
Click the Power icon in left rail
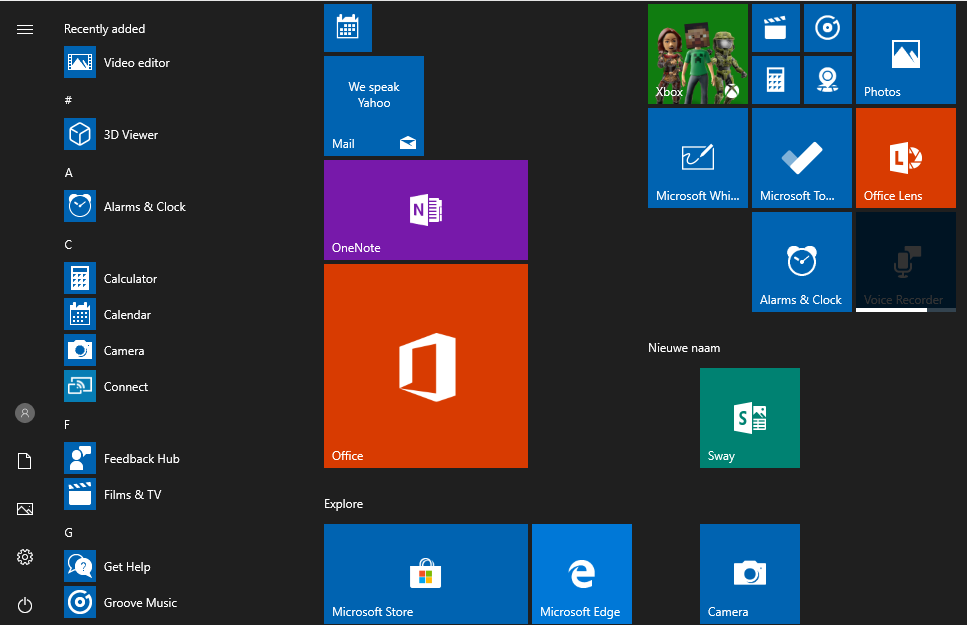[x=25, y=605]
